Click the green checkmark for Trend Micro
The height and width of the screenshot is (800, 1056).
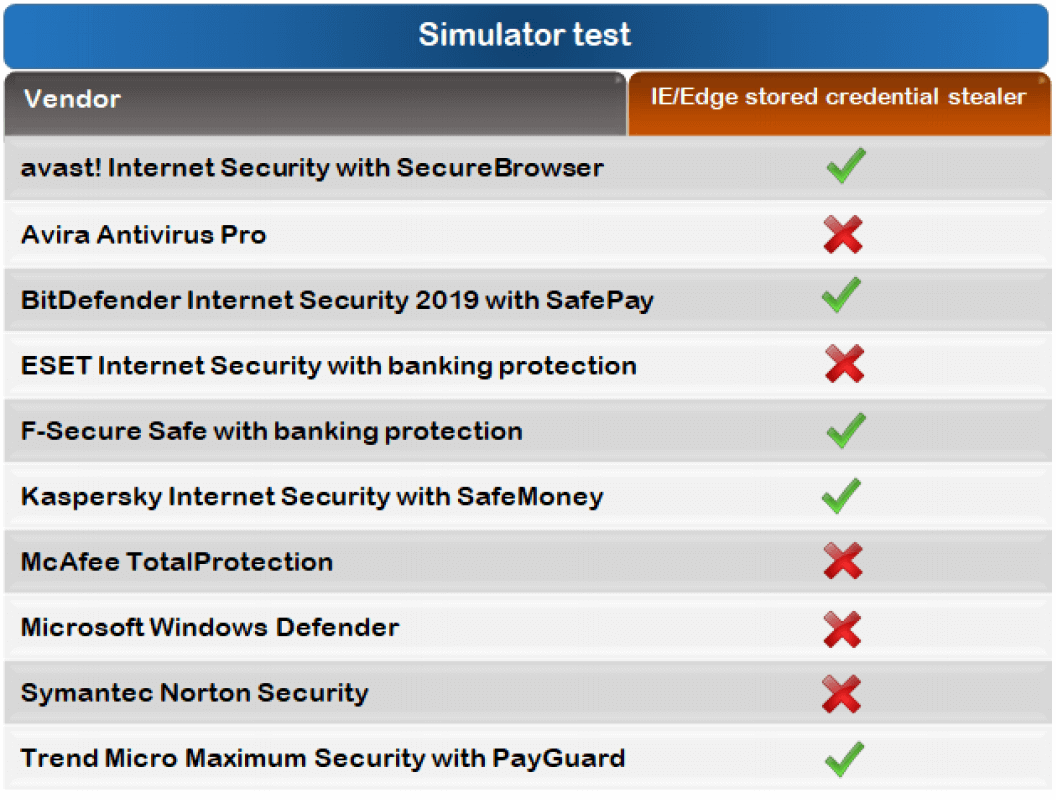point(844,758)
